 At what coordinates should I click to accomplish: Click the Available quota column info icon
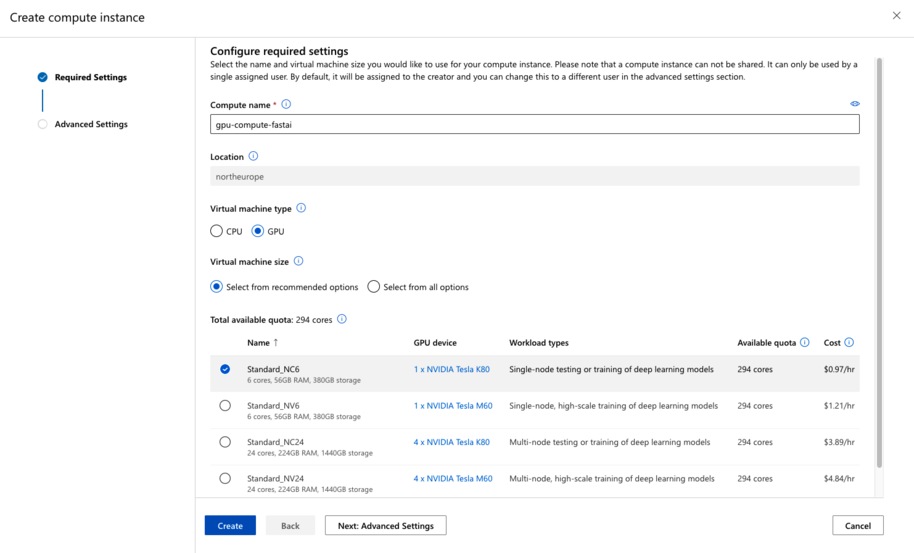[805, 343]
